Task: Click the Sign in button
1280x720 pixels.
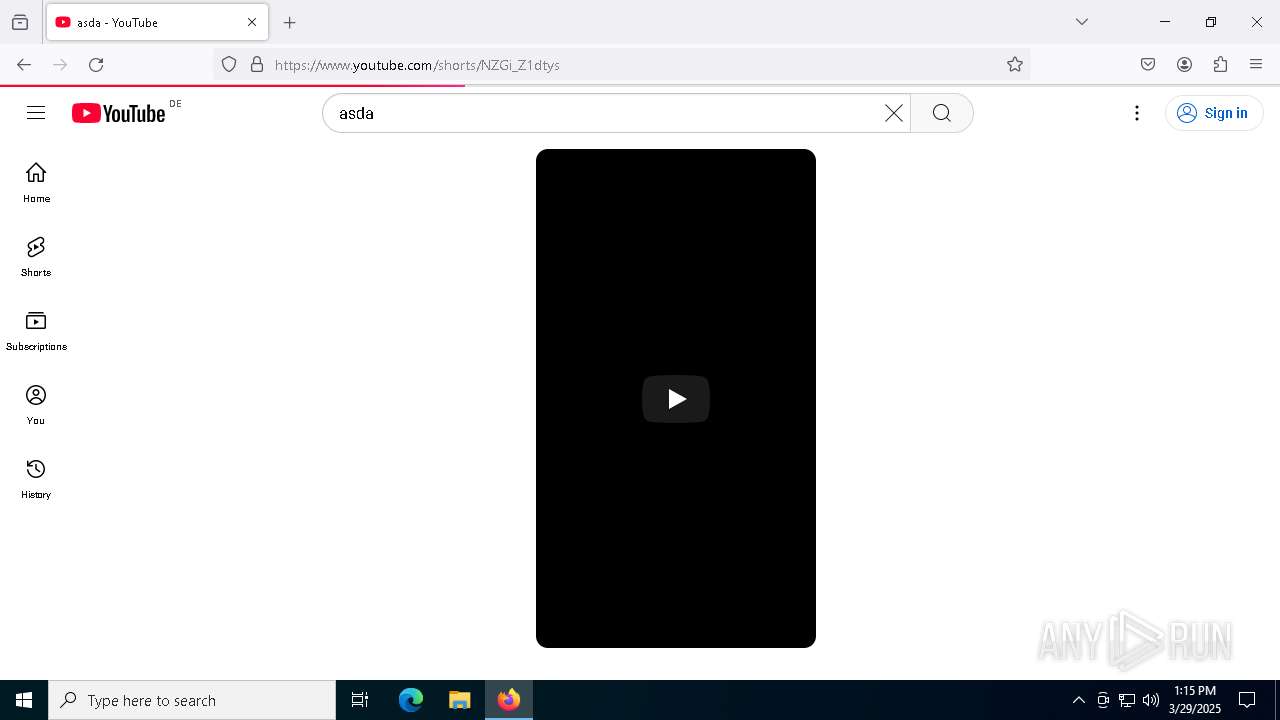Action: pyautogui.click(x=1214, y=113)
